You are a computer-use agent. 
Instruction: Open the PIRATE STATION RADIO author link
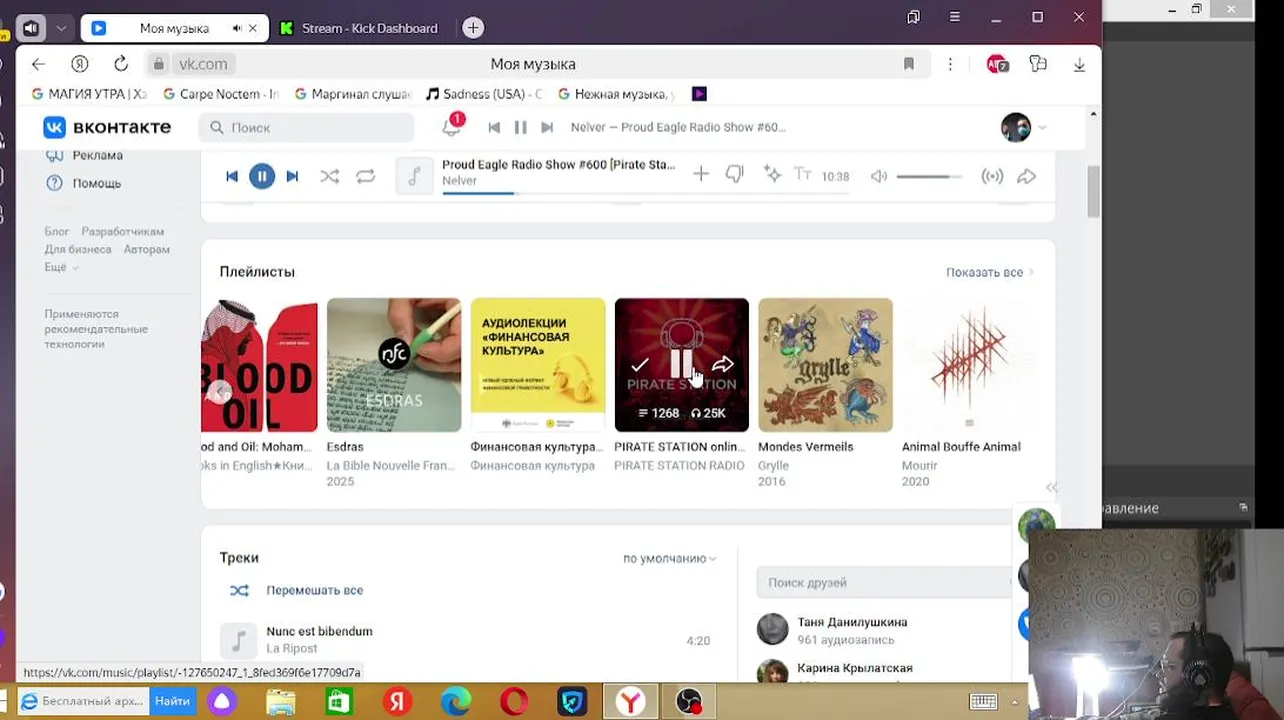679,465
